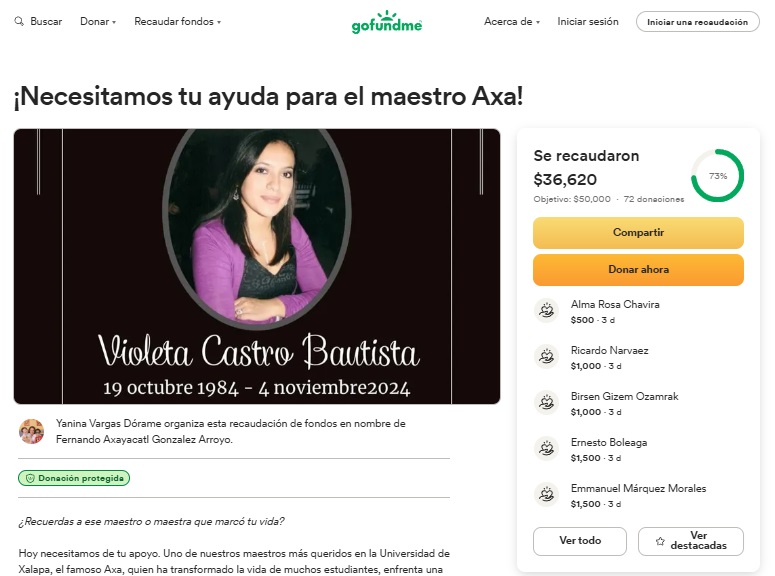Click the Donar ahora button

[x=638, y=269]
